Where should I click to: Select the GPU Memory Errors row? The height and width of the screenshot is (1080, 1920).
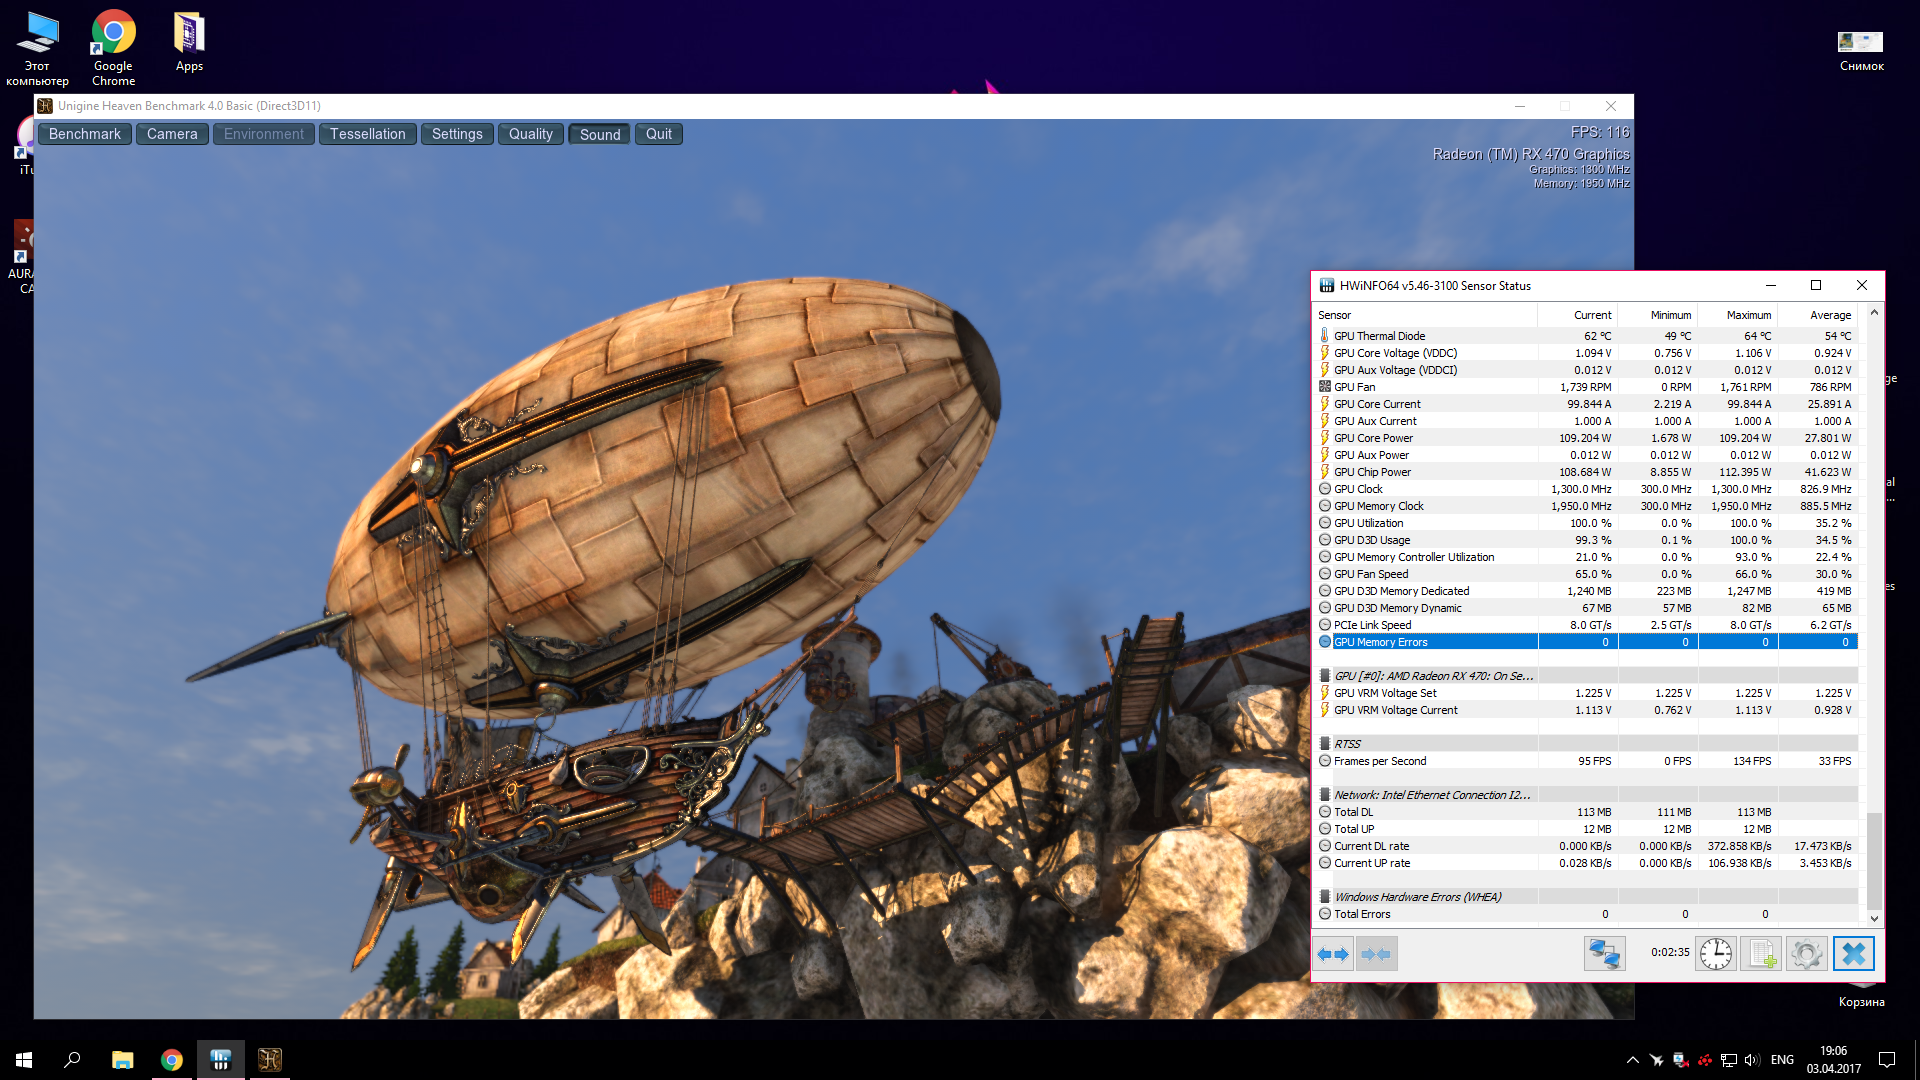tap(1380, 642)
